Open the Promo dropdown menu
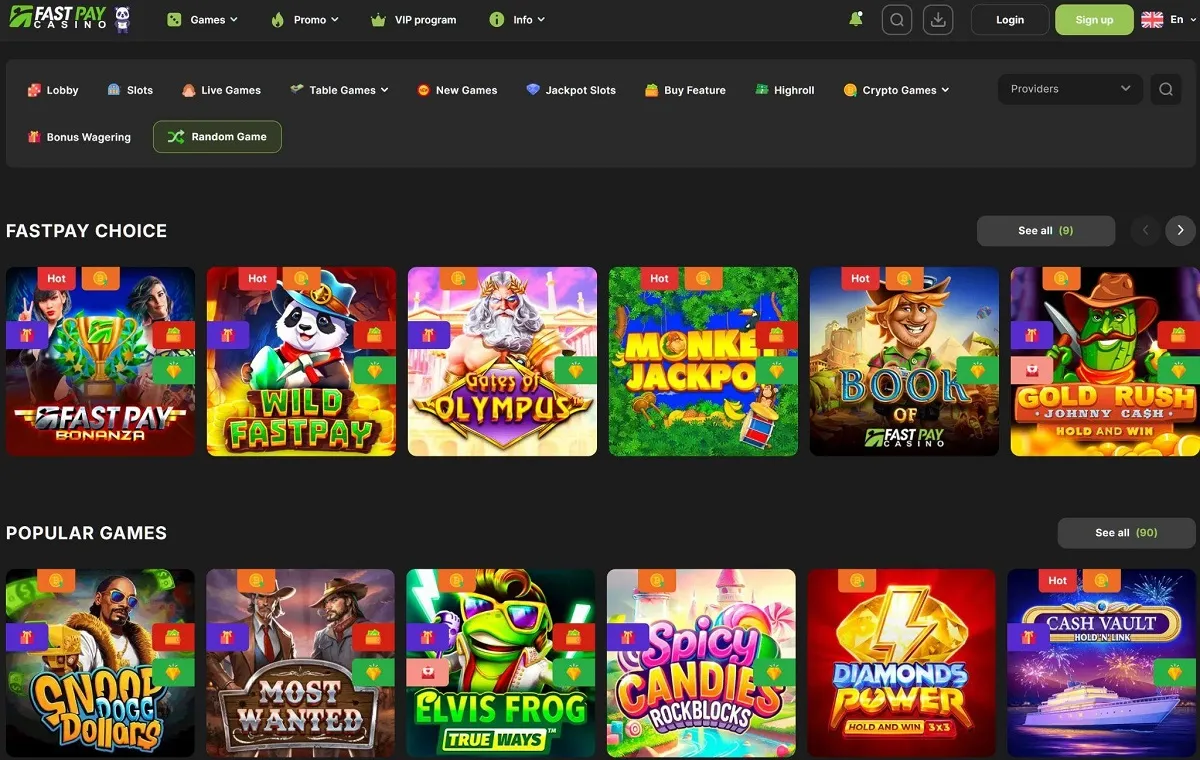This screenshot has height=760, width=1200. pos(305,20)
